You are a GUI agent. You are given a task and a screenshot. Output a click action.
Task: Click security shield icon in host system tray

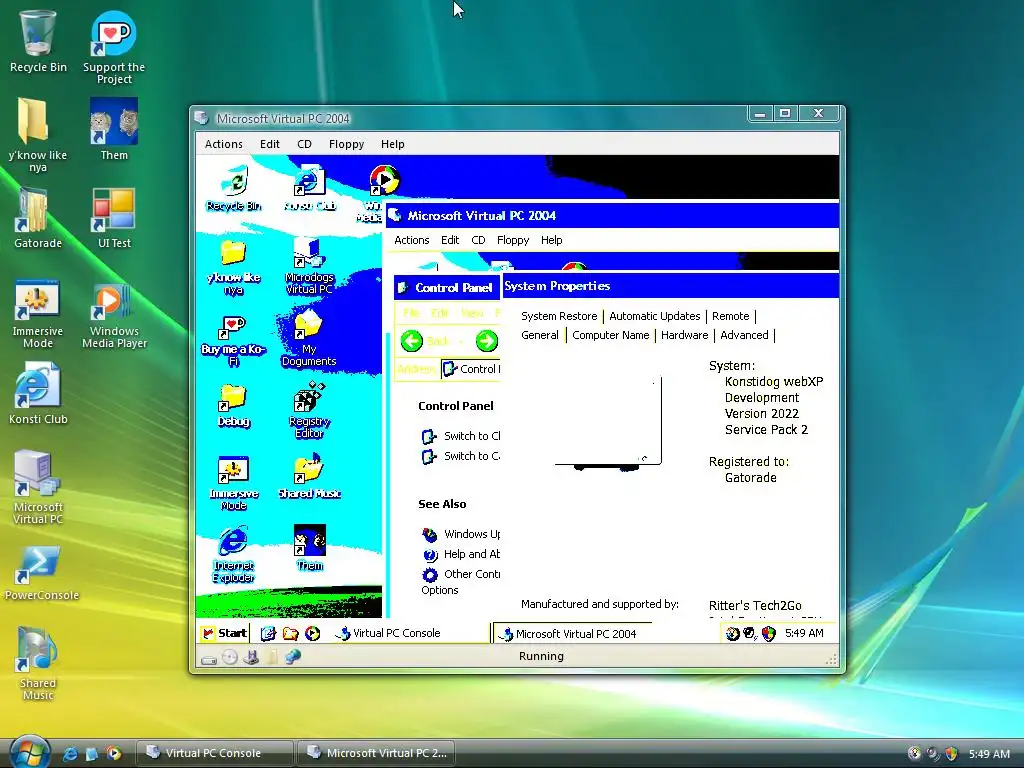tap(951, 754)
